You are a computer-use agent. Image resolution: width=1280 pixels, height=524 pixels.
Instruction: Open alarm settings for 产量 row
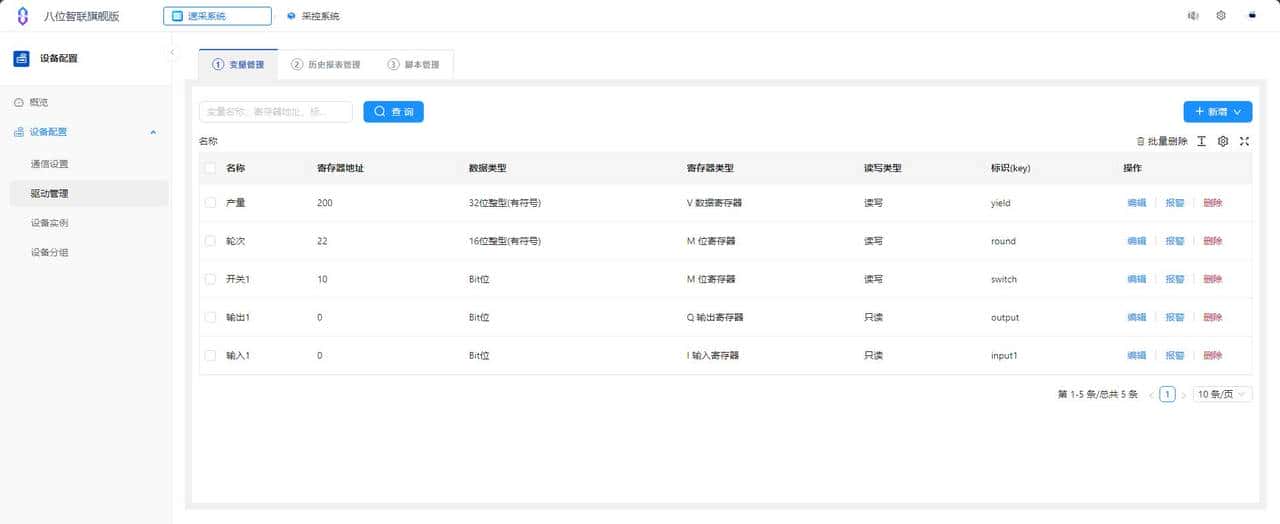(1175, 203)
